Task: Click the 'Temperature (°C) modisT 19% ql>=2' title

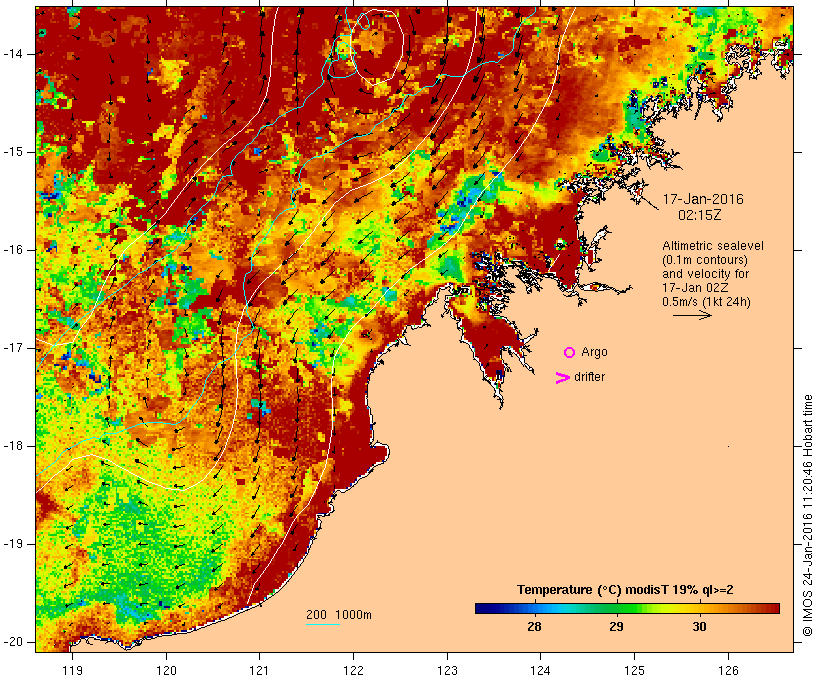Action: click(625, 590)
